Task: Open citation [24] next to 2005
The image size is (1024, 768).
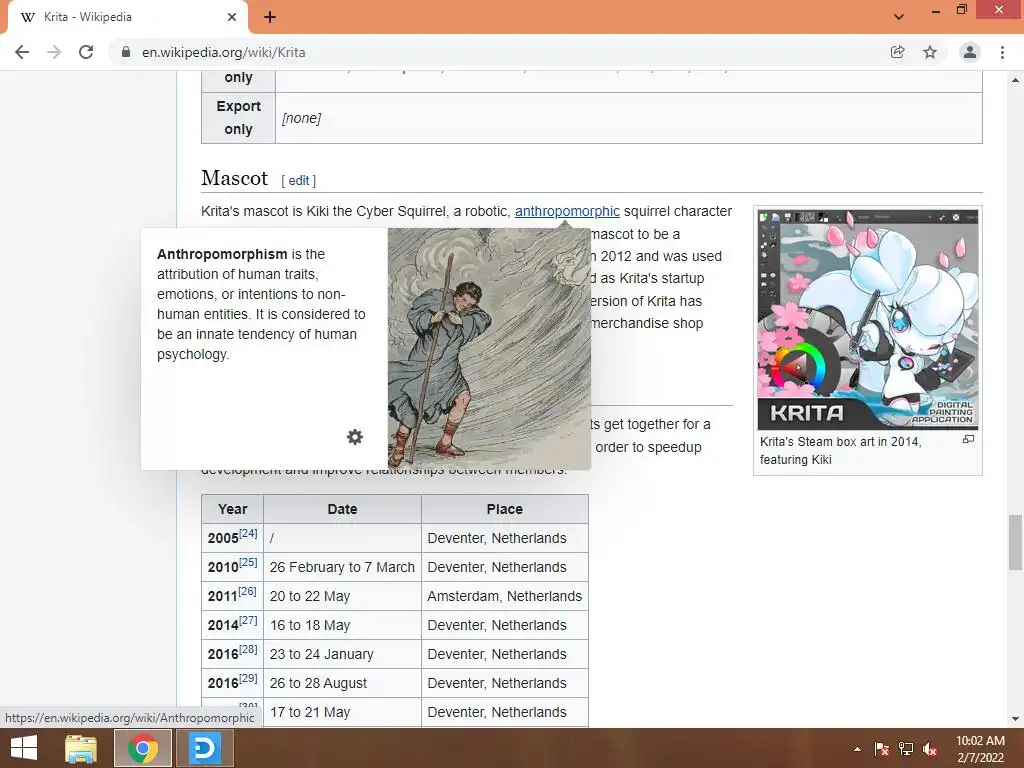Action: pyautogui.click(x=248, y=533)
